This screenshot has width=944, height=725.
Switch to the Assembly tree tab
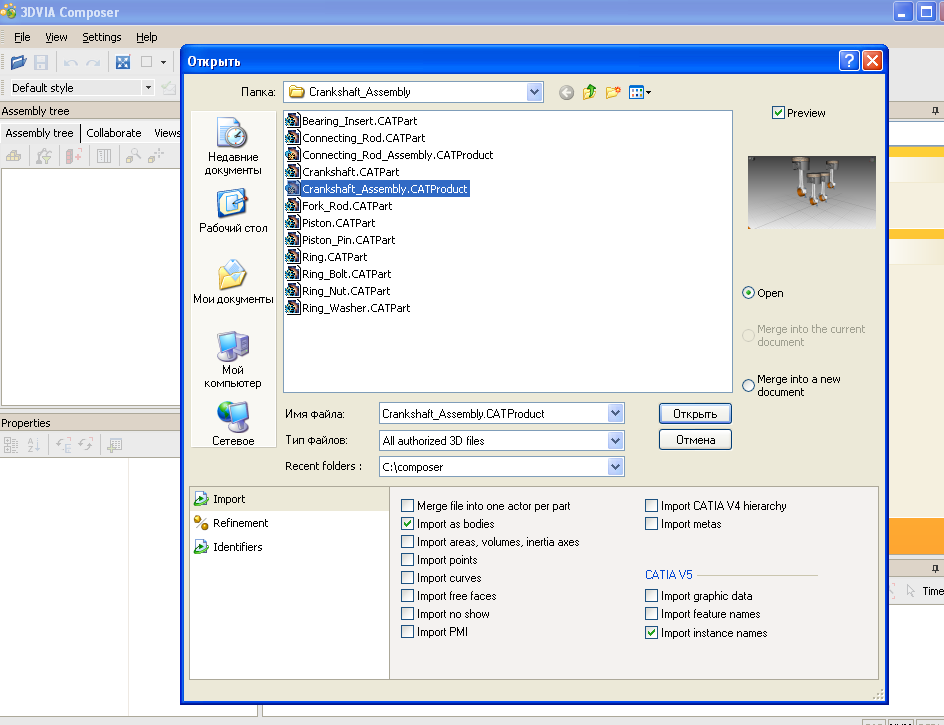click(39, 133)
